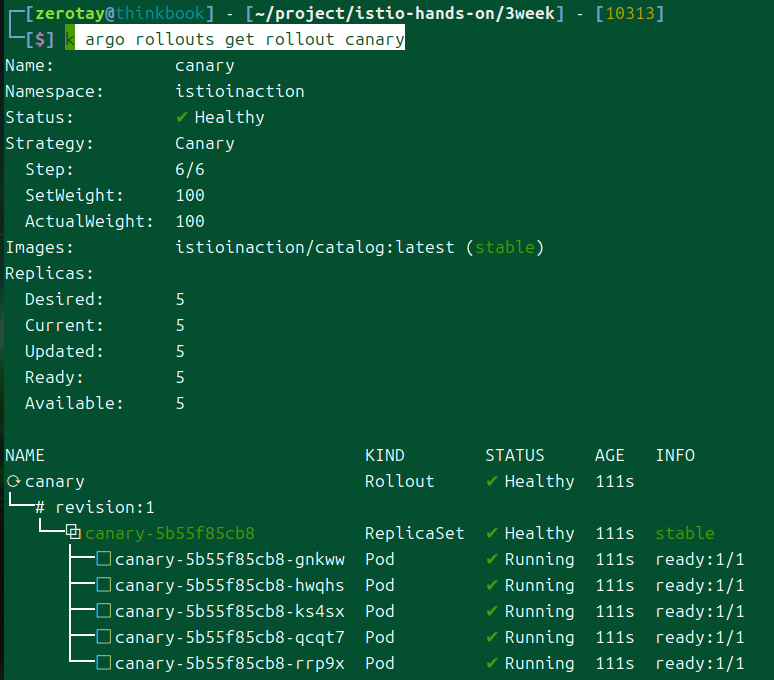This screenshot has width=774, height=680.
Task: Click the pod name 'canary-5b55f85cb8-qcqt7'
Action: pyautogui.click(x=230, y=637)
